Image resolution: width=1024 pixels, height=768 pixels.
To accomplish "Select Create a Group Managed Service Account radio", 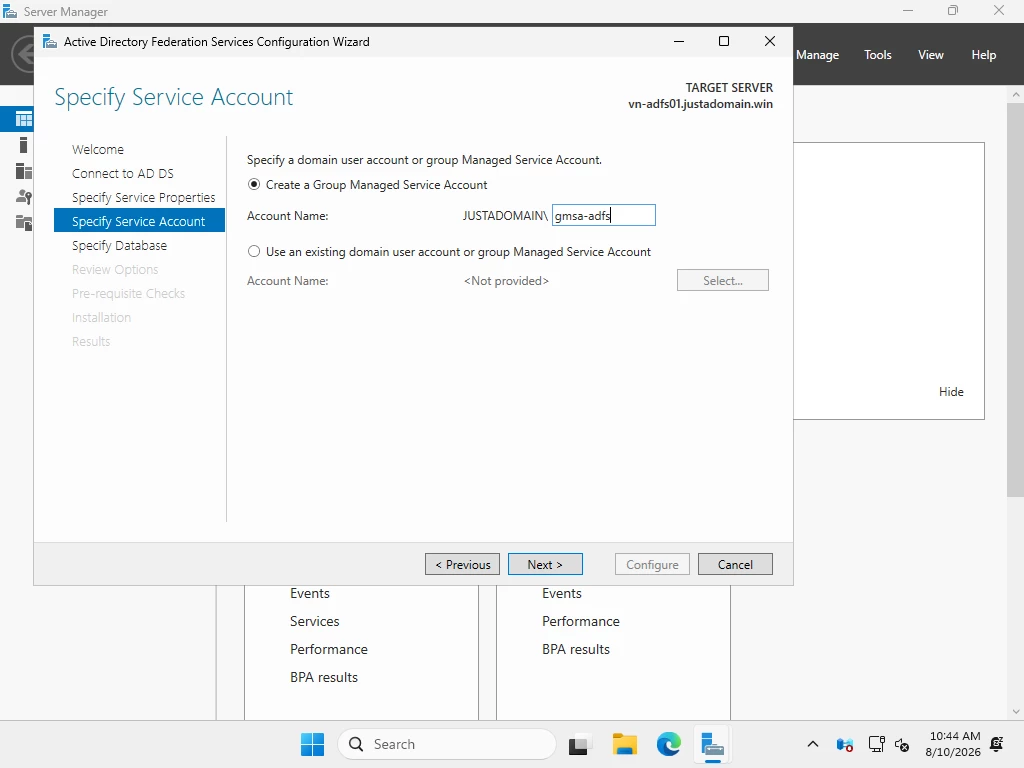I will (254, 185).
